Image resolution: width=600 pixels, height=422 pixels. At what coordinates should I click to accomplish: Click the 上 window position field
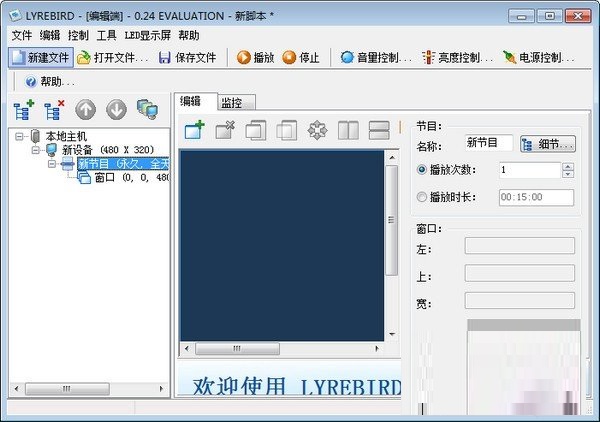pos(520,273)
